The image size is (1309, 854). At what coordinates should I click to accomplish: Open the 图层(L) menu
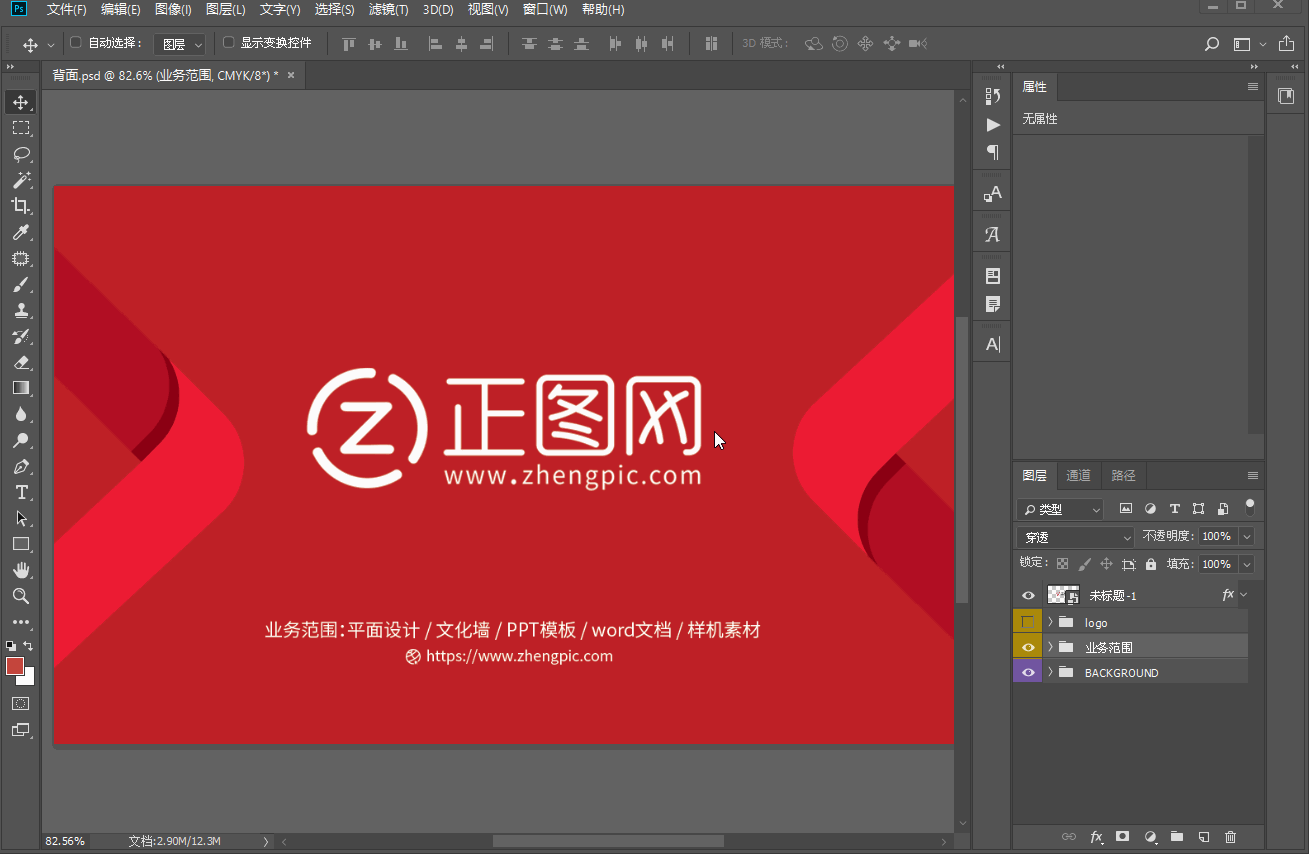pos(225,10)
